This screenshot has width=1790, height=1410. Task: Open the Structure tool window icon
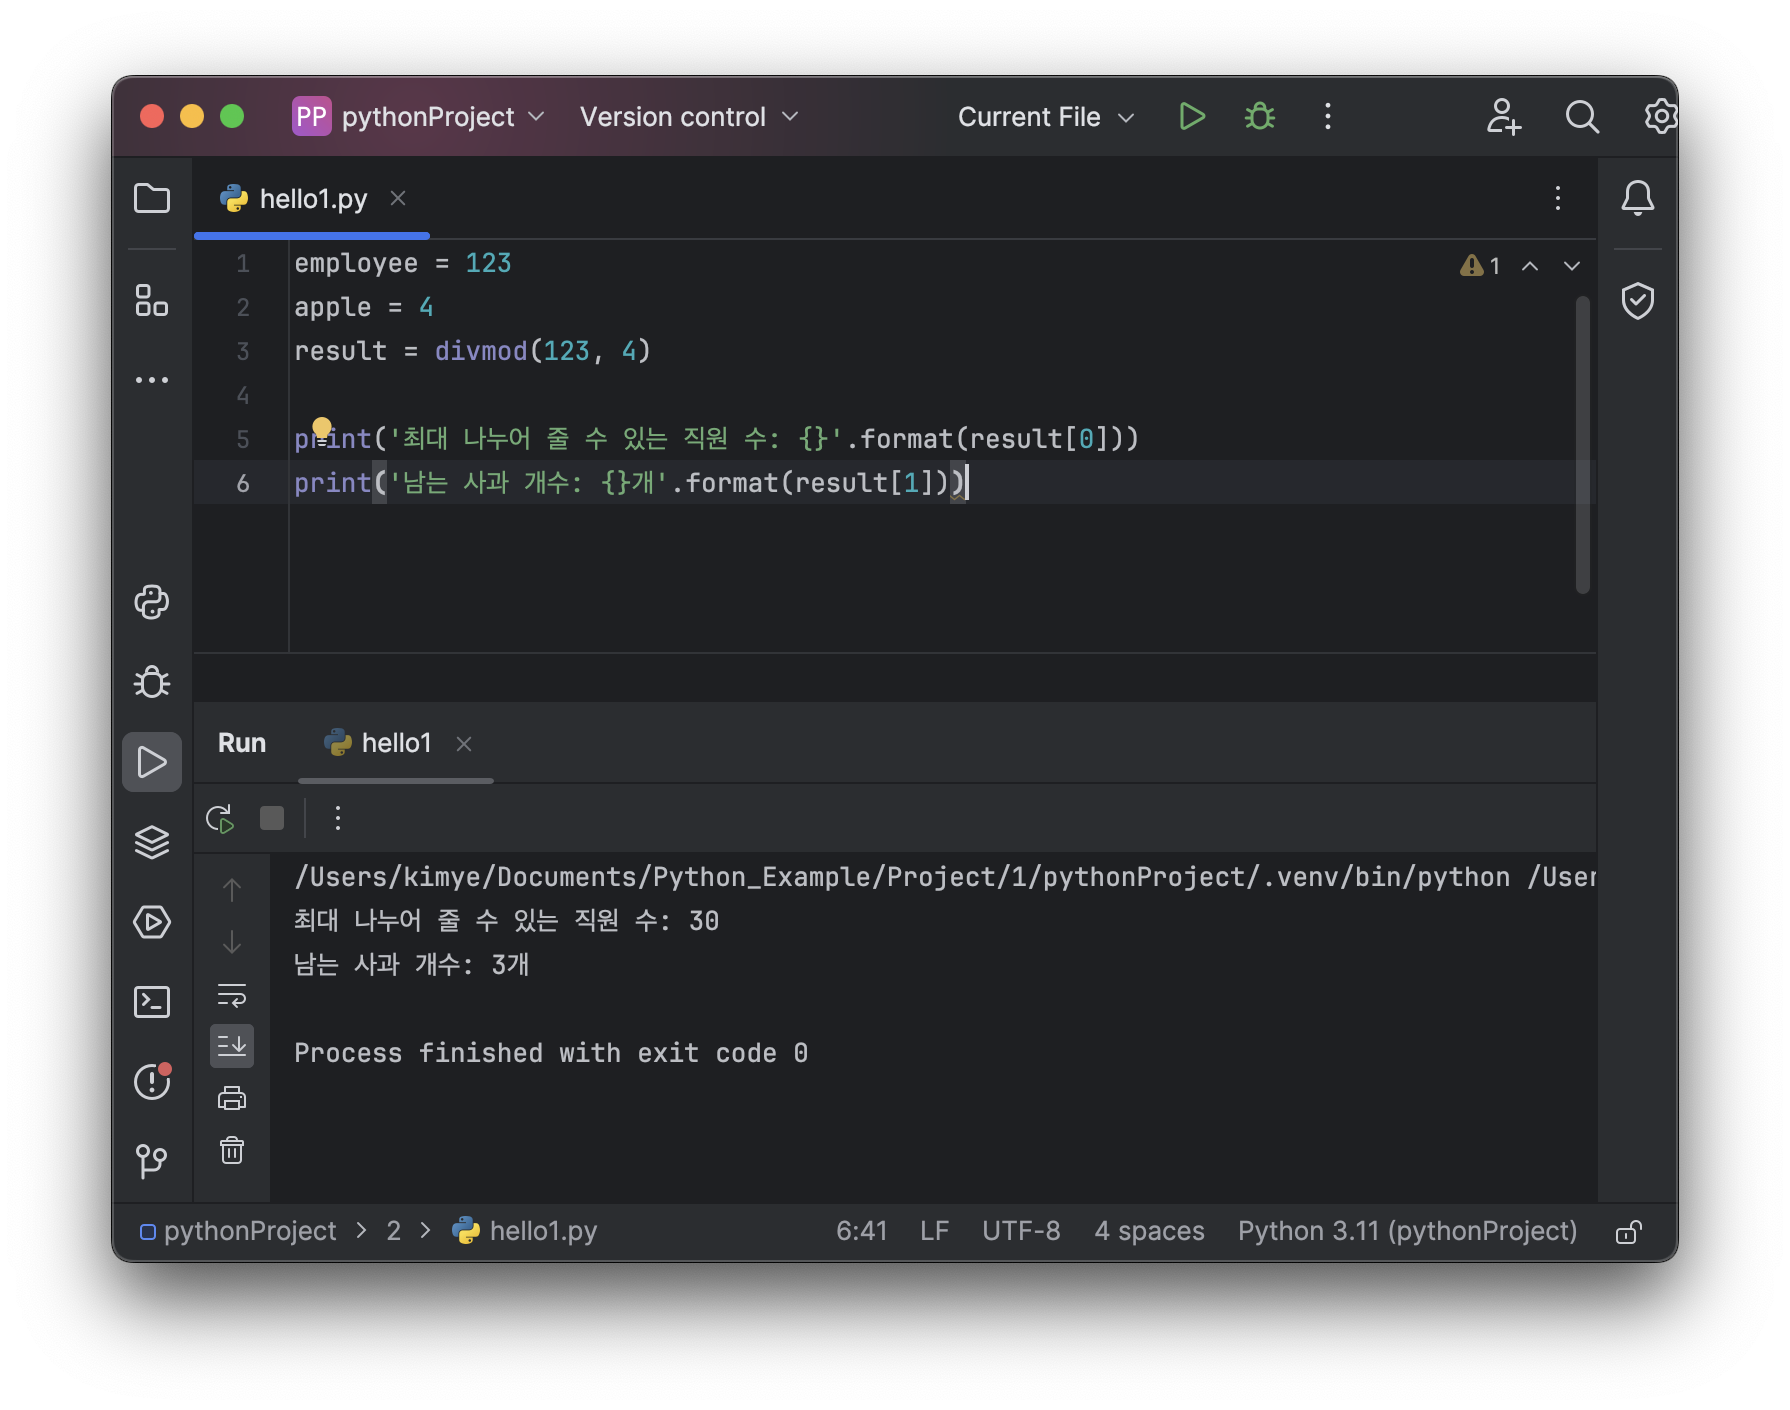[x=152, y=300]
